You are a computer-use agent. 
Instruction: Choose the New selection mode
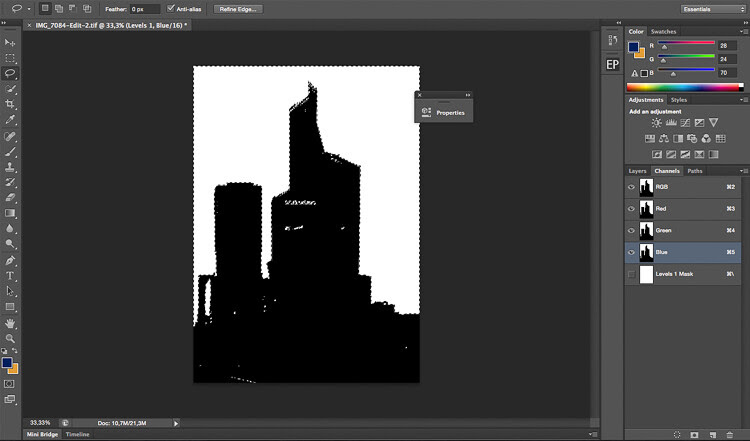[x=44, y=9]
